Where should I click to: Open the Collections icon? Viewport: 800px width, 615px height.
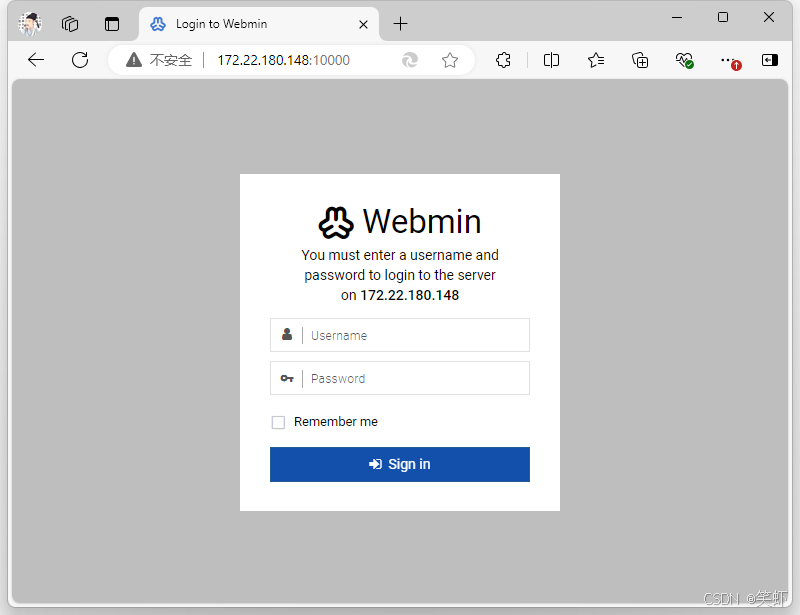click(x=640, y=60)
